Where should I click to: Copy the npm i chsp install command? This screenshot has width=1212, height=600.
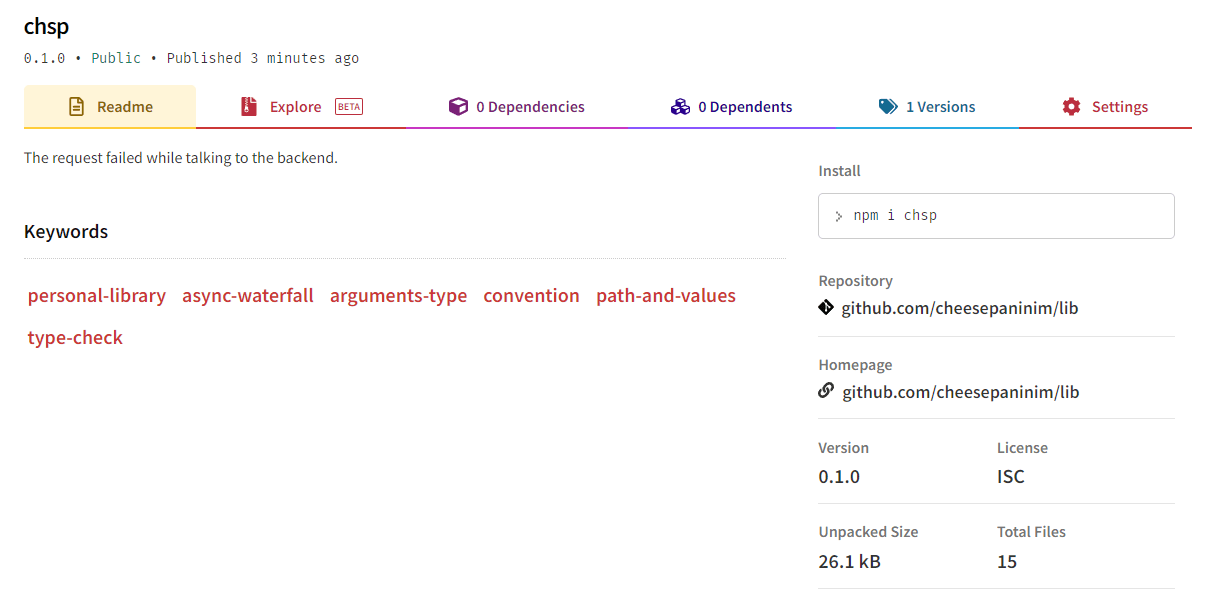[996, 216]
